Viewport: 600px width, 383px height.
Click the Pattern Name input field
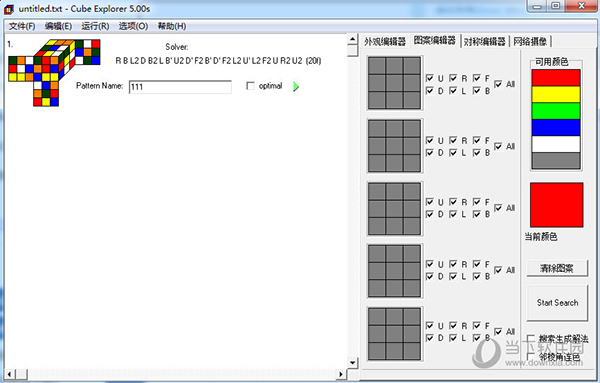click(180, 87)
